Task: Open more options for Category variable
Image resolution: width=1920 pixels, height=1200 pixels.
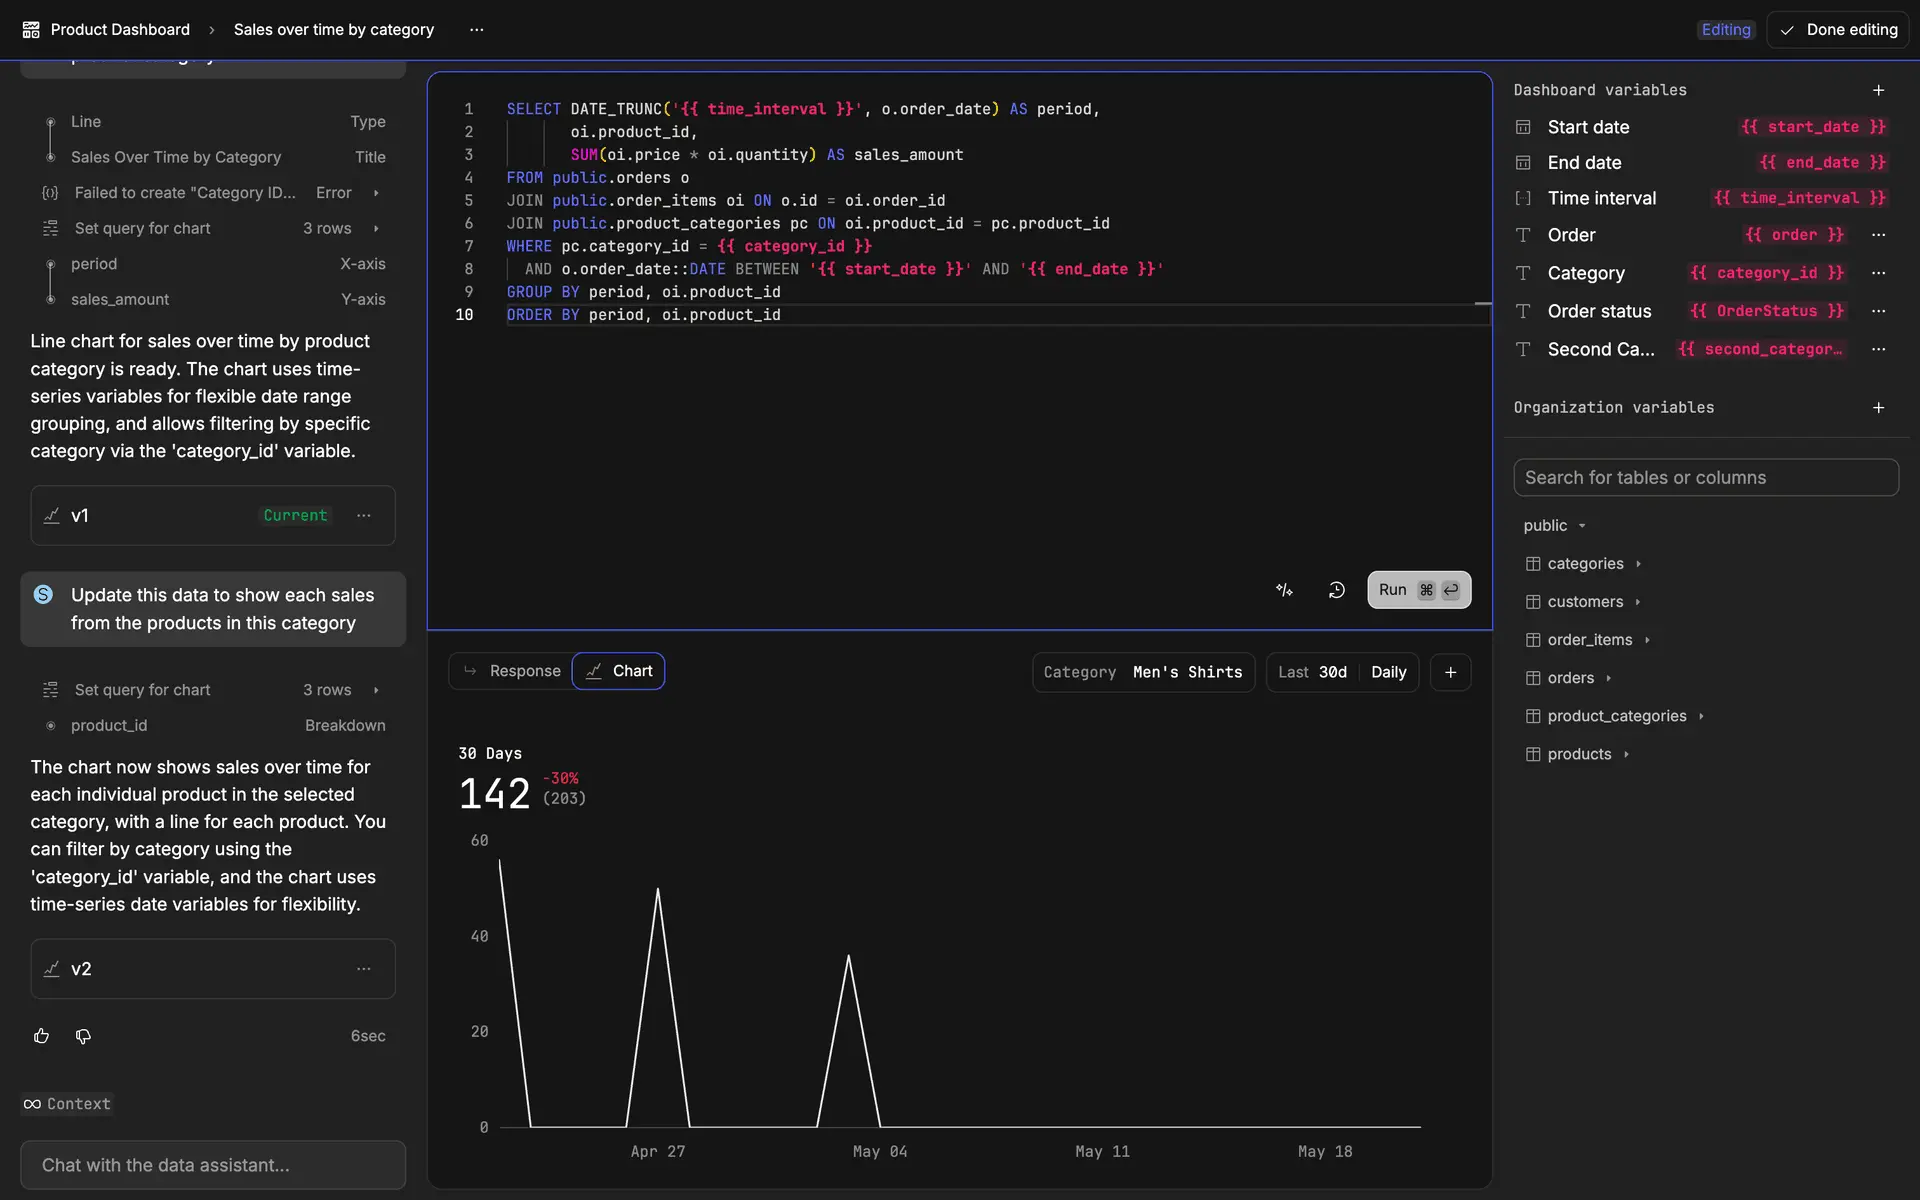Action: [x=1878, y=273]
